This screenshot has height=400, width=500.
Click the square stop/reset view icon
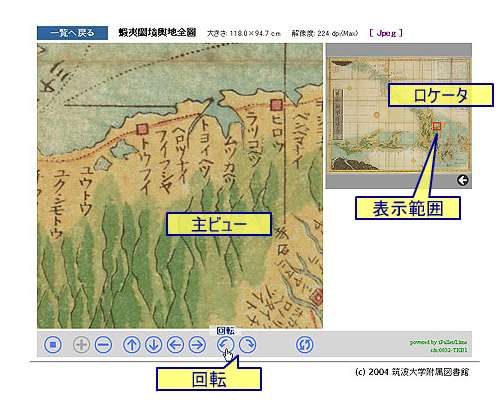[53, 345]
